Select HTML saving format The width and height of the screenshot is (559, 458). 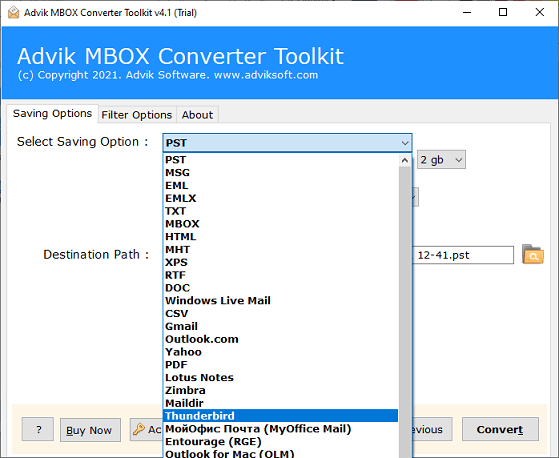point(281,237)
